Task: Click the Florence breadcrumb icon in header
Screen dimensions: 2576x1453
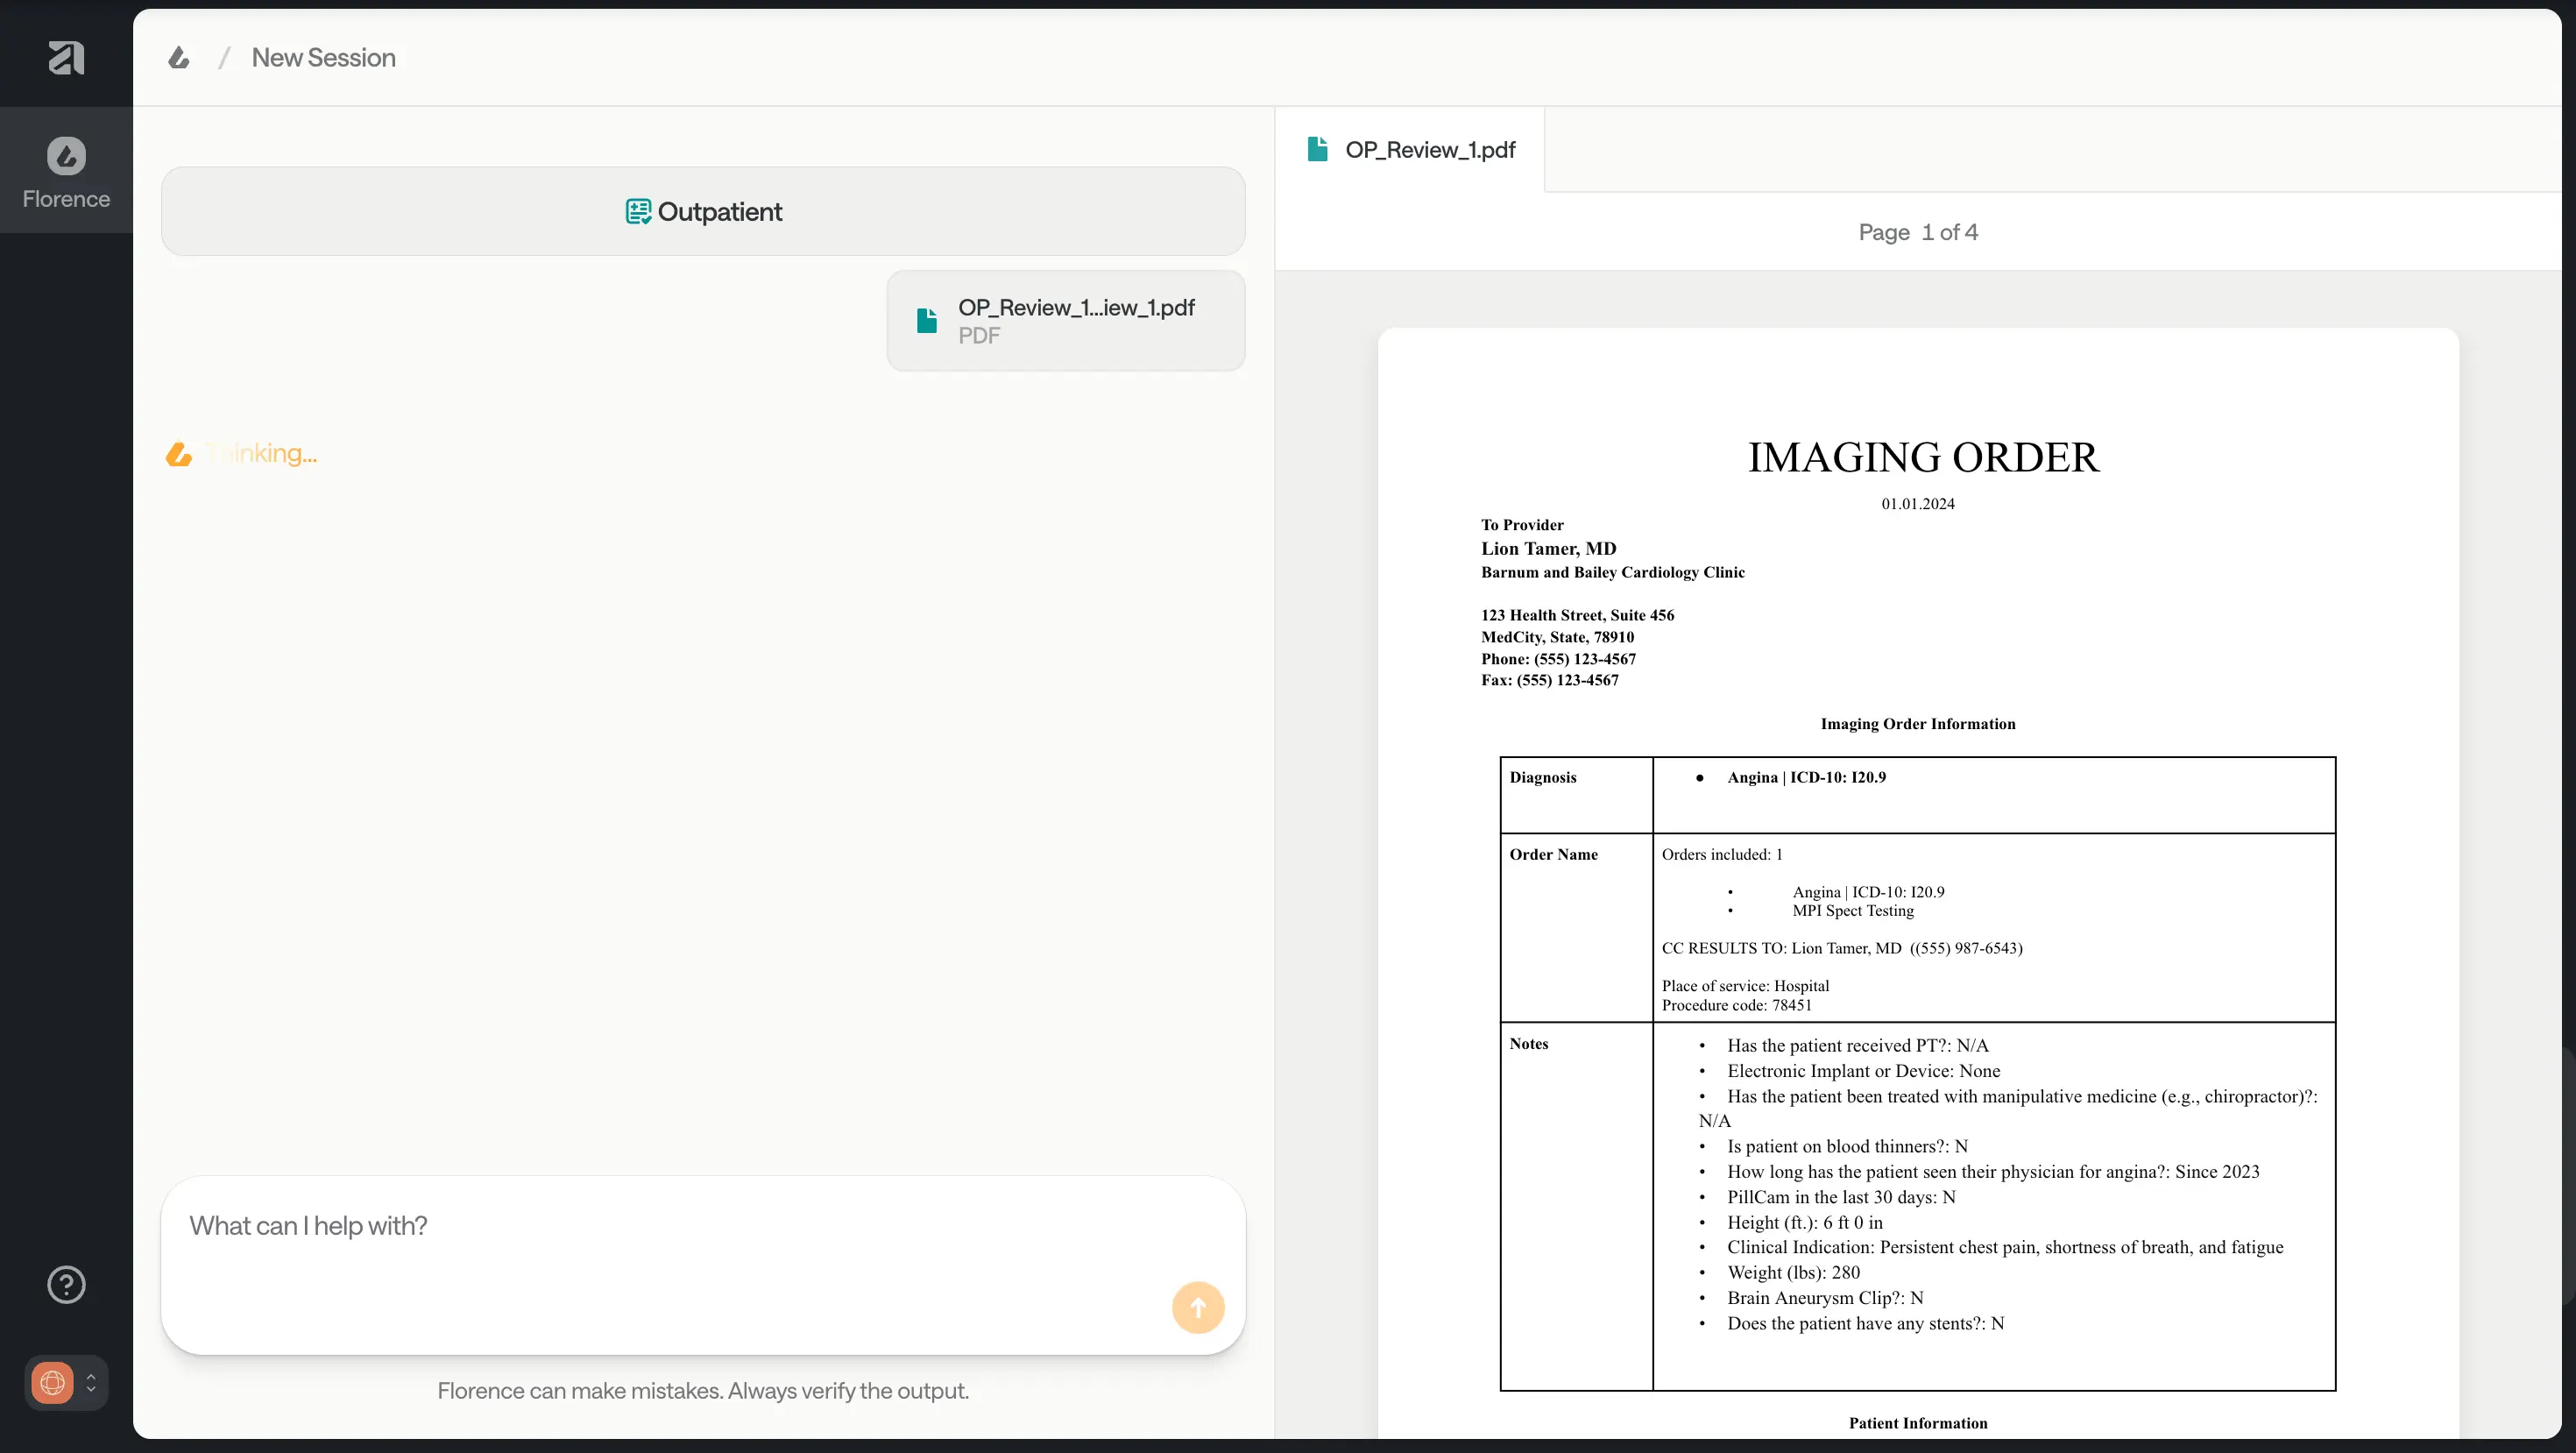Action: pyautogui.click(x=179, y=58)
